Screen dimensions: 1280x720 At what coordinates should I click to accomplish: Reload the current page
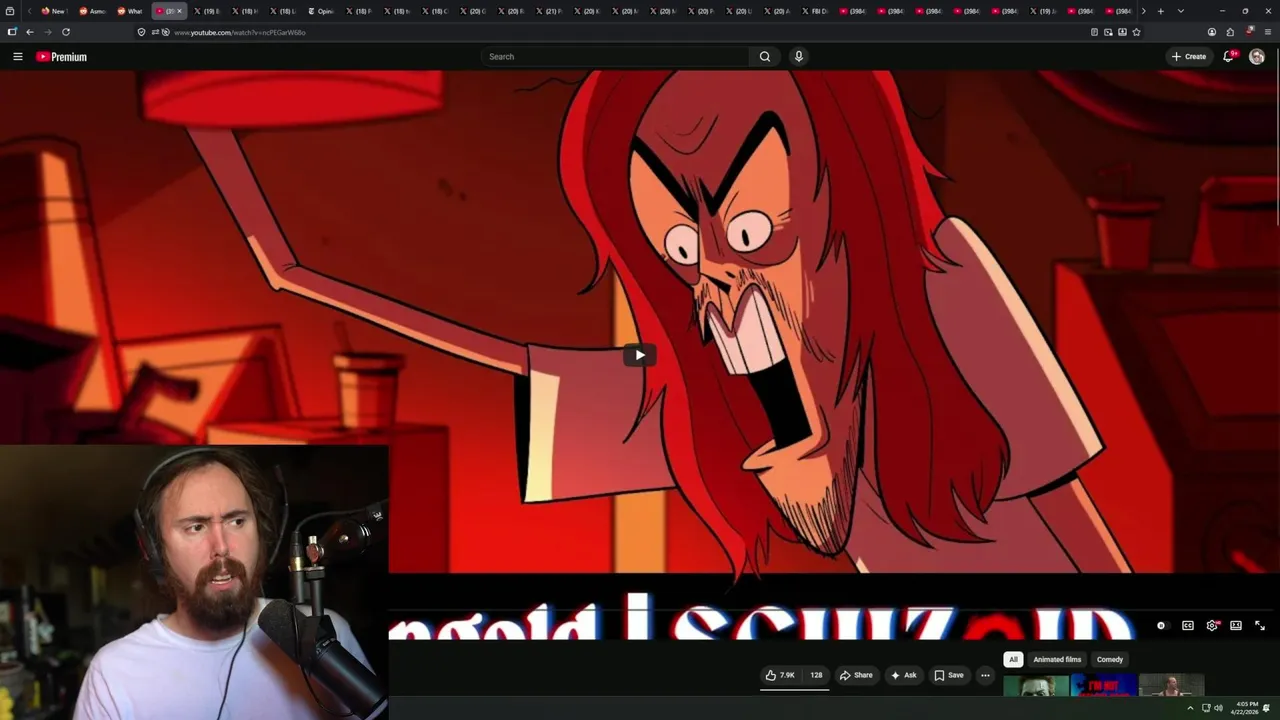click(x=66, y=32)
